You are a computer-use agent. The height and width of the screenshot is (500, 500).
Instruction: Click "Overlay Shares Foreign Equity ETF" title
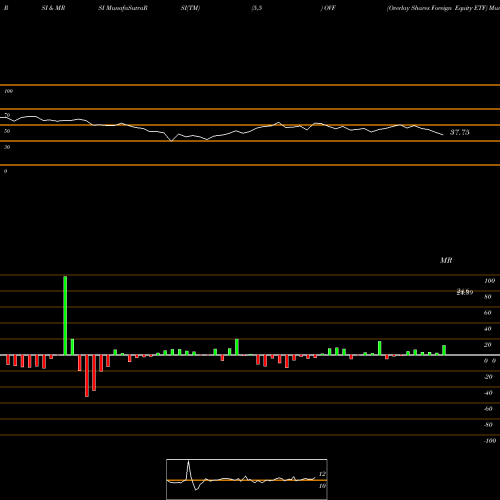(437, 8)
